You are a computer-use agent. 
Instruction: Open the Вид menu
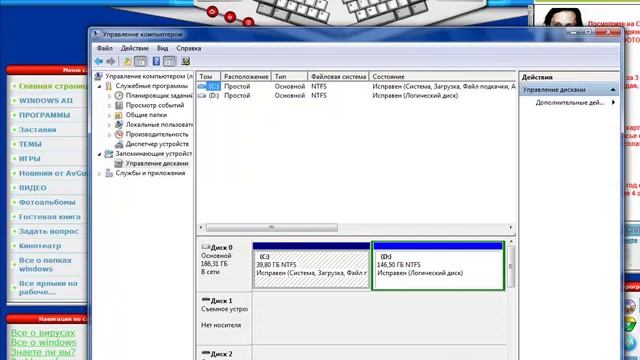click(x=162, y=48)
